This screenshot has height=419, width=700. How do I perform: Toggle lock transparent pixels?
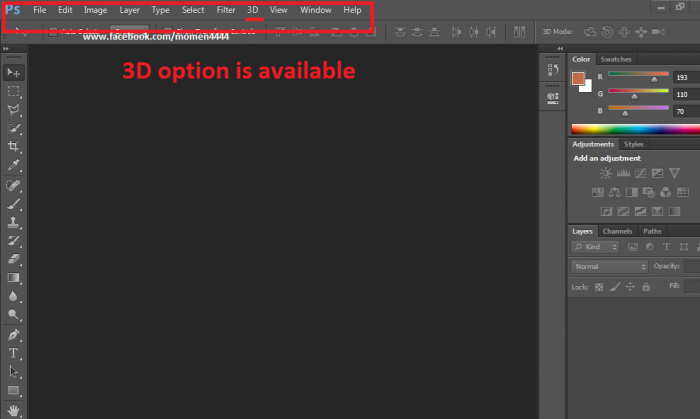coord(599,287)
